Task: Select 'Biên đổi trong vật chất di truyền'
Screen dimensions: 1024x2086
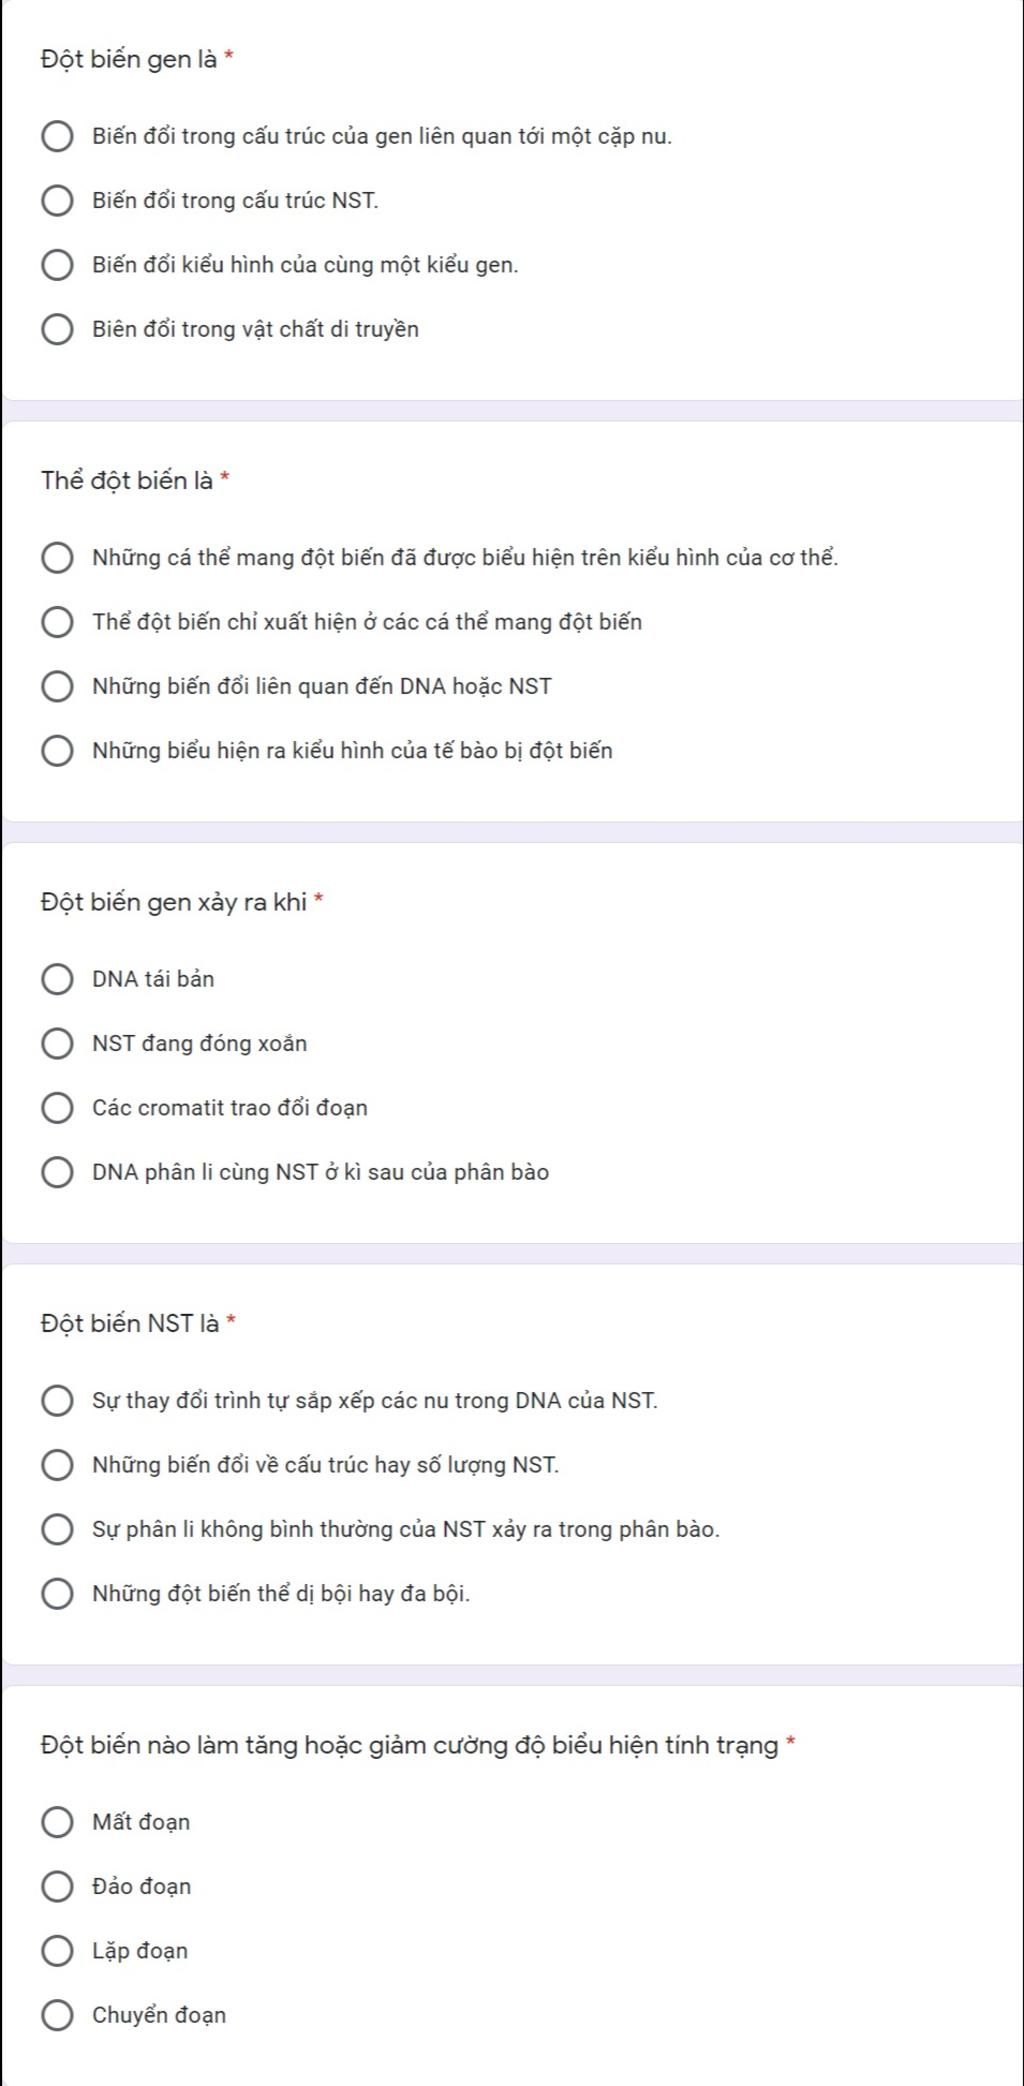Action: tap(57, 330)
